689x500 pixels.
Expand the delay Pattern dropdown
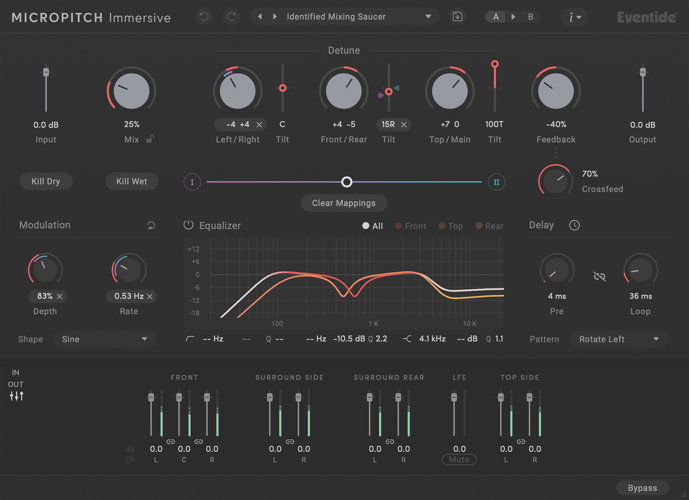point(619,339)
